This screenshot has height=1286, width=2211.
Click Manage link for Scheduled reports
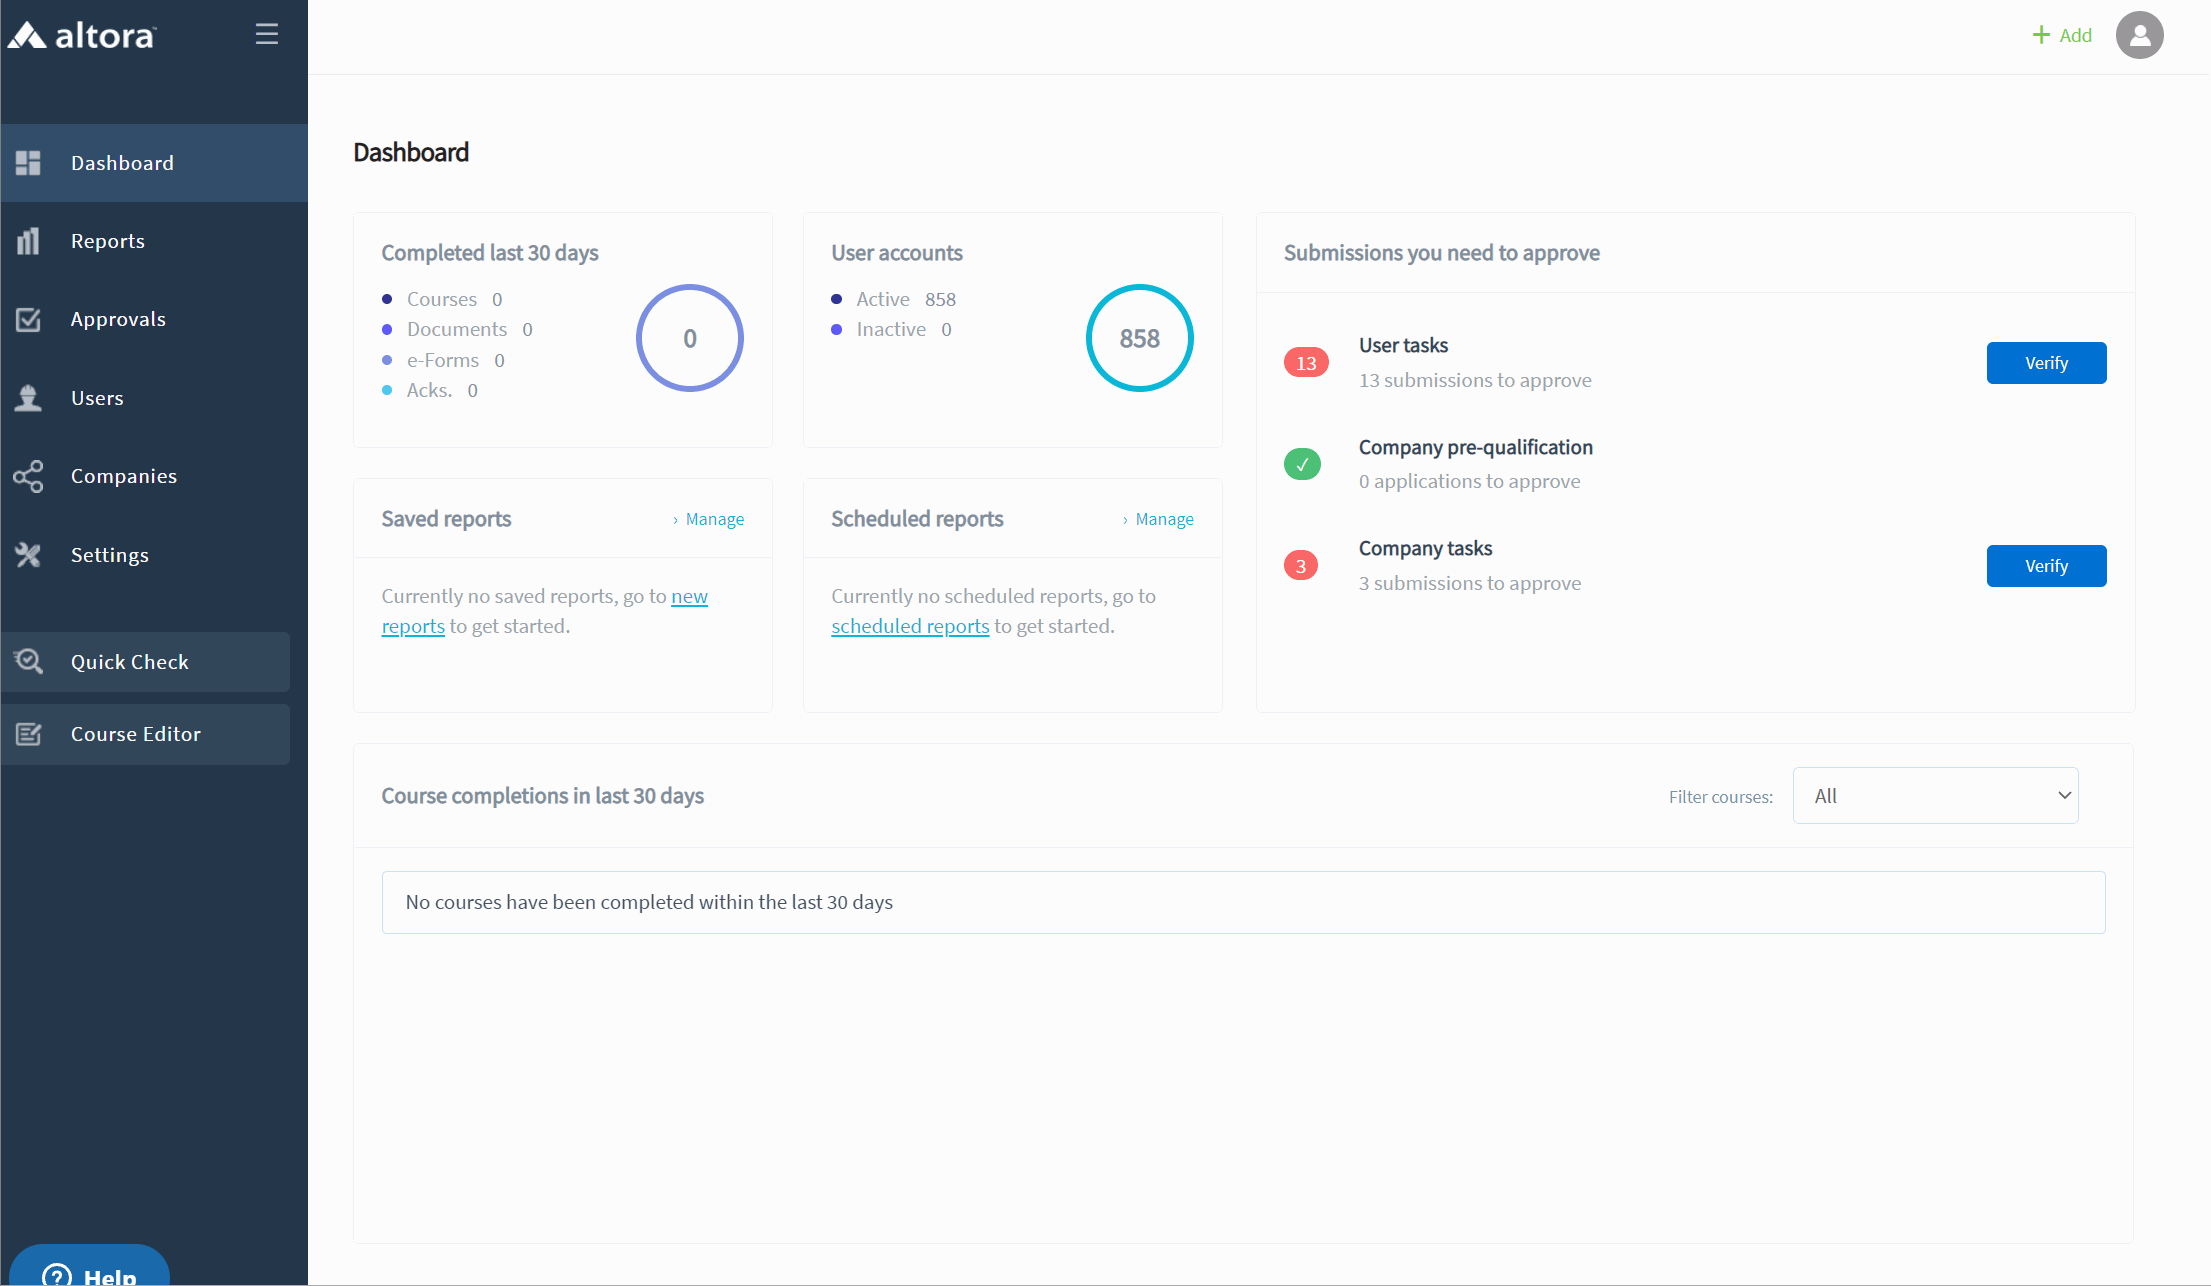tap(1164, 519)
